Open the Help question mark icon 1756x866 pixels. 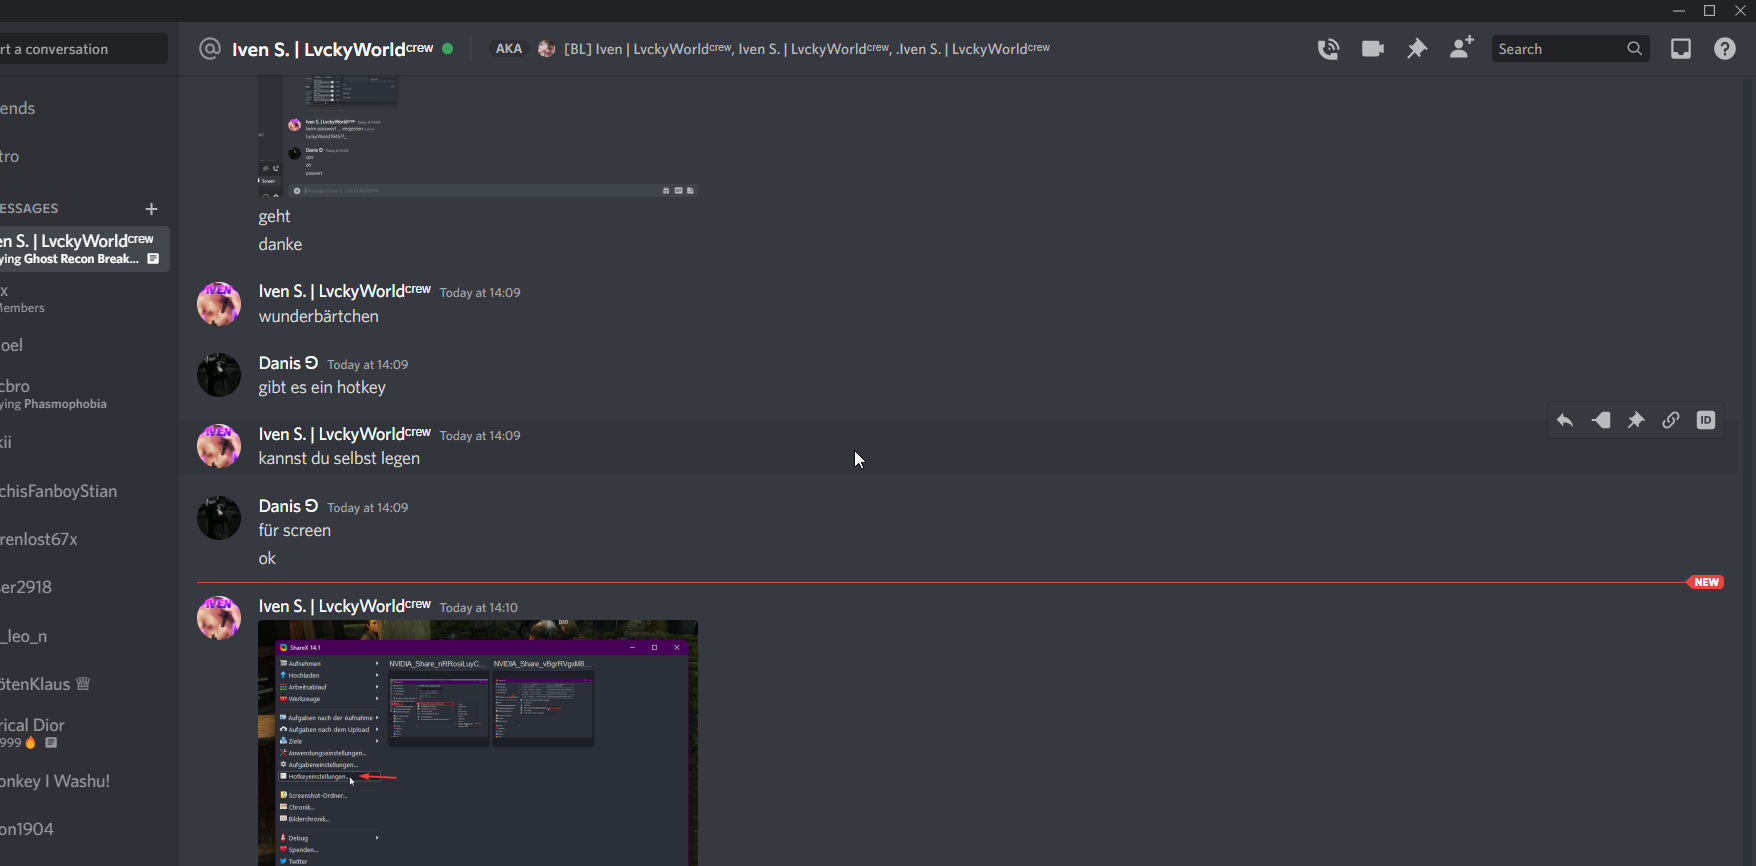point(1725,49)
